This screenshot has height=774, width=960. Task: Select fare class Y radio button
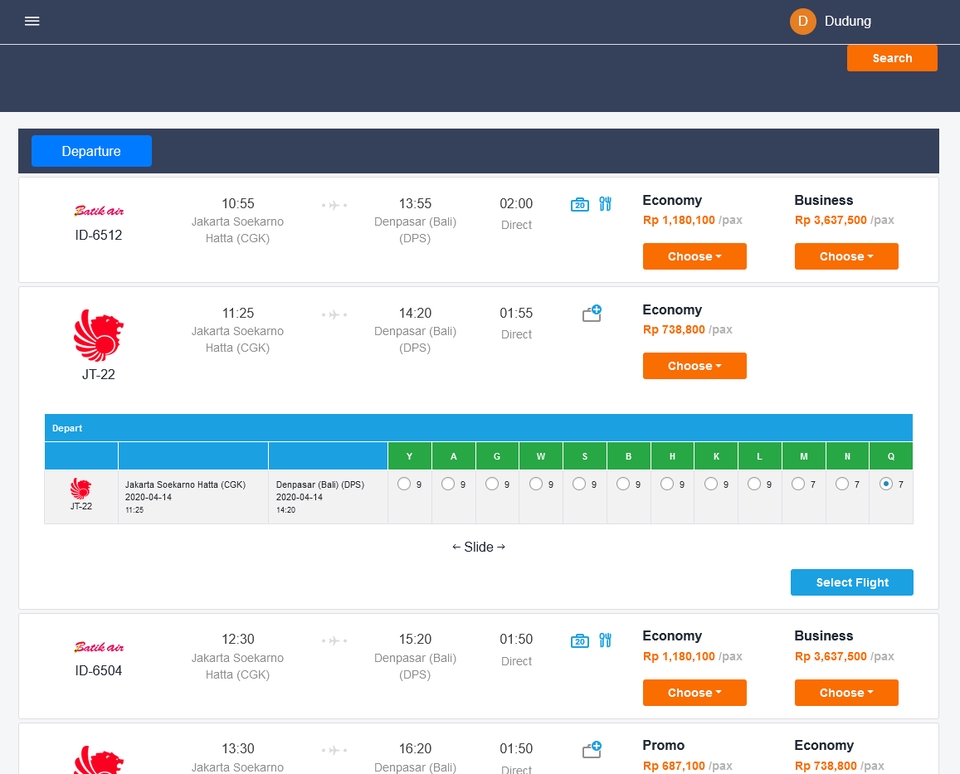click(x=404, y=484)
